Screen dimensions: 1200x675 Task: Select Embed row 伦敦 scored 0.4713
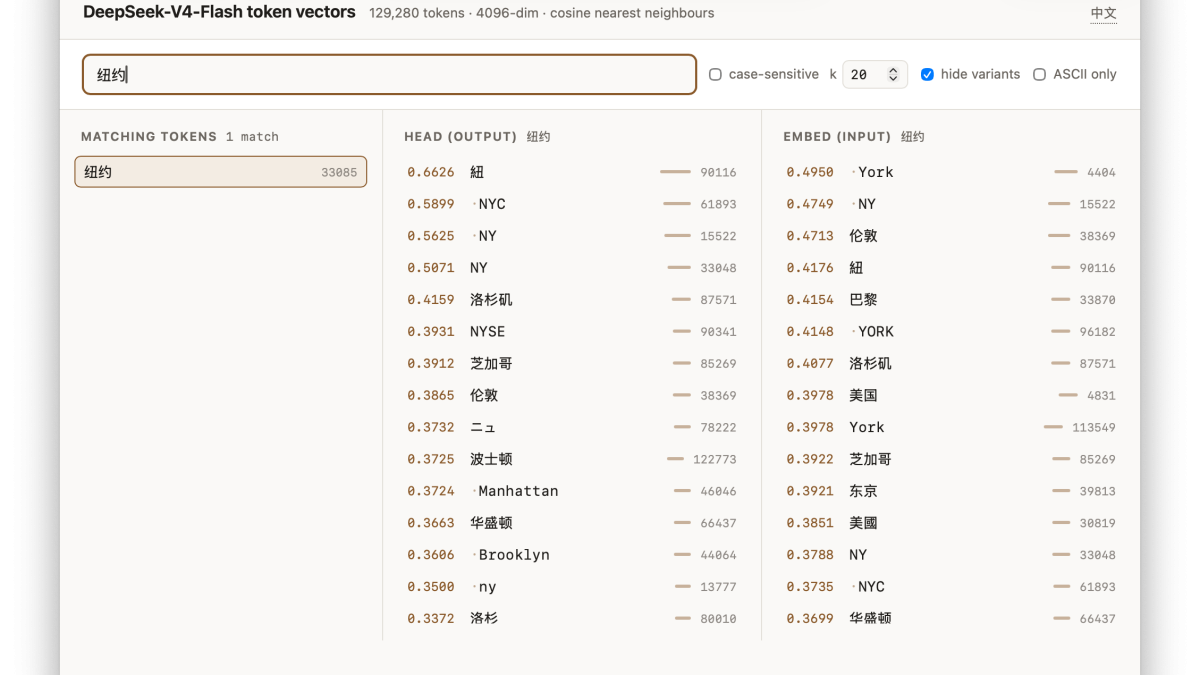tap(951, 236)
